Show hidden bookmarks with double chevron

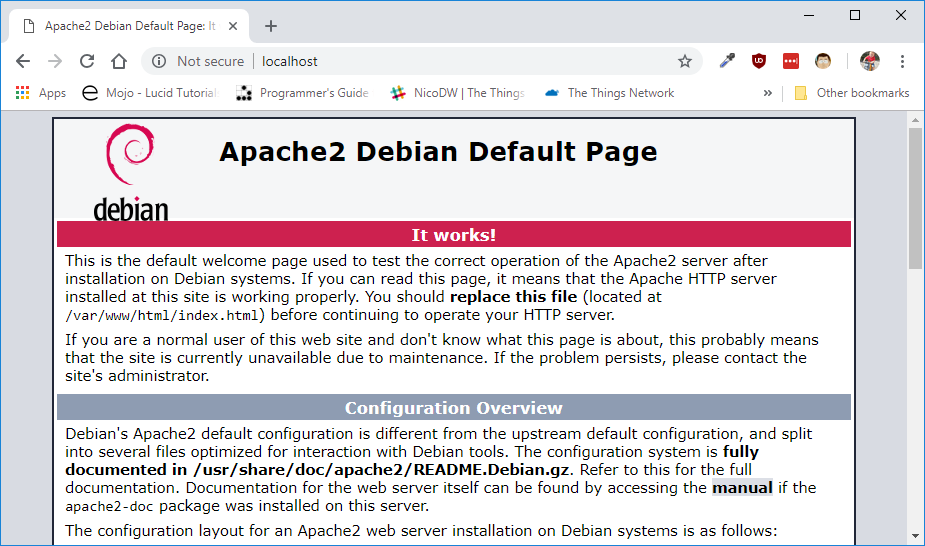tap(767, 93)
